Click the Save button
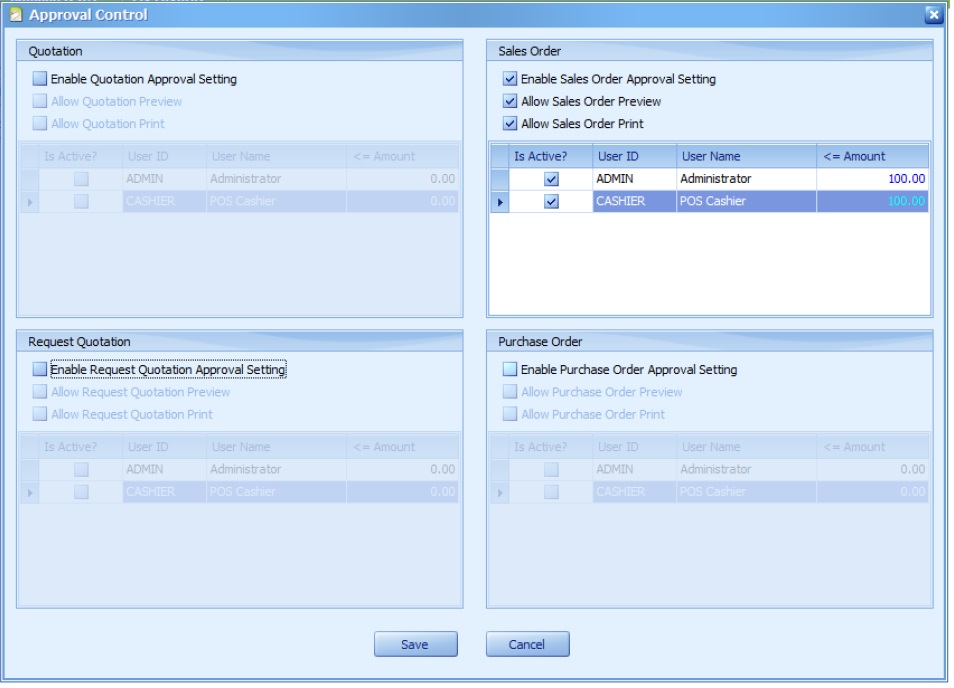The width and height of the screenshot is (954, 688). [x=415, y=645]
